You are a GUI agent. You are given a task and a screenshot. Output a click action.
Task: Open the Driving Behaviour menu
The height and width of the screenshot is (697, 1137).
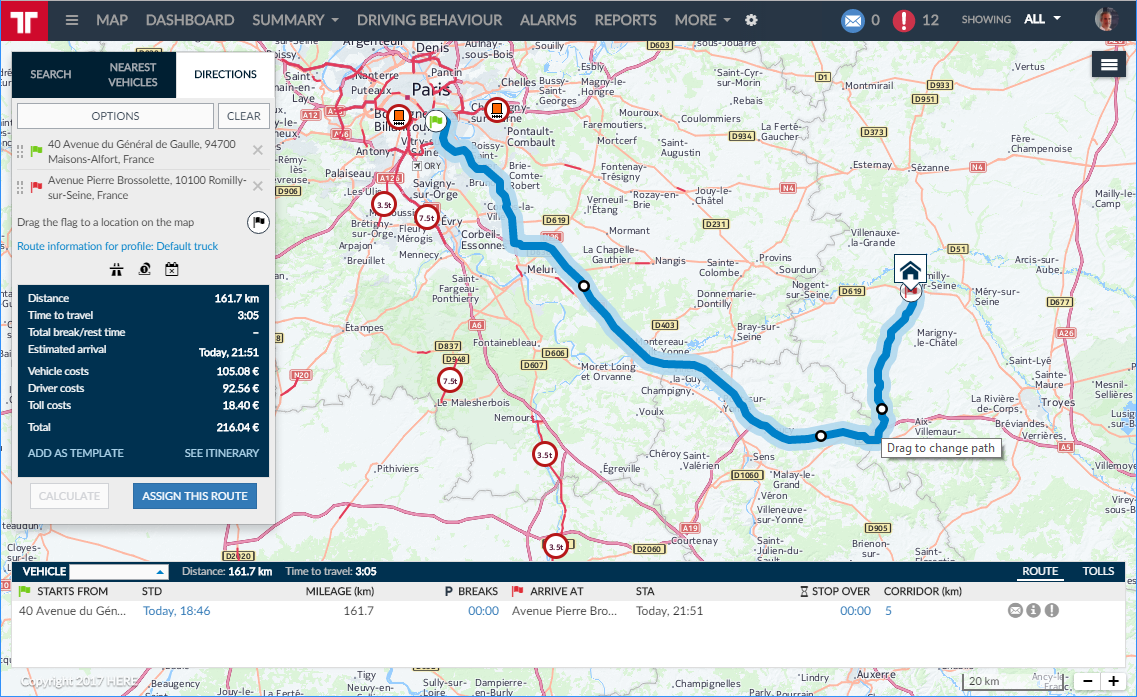click(x=429, y=20)
